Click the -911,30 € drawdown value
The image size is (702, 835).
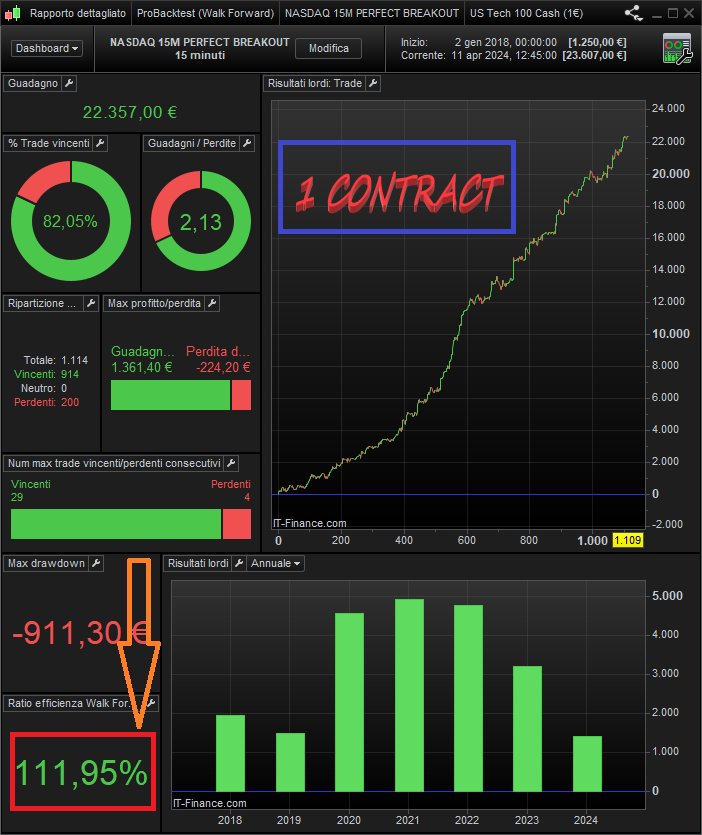click(80, 633)
